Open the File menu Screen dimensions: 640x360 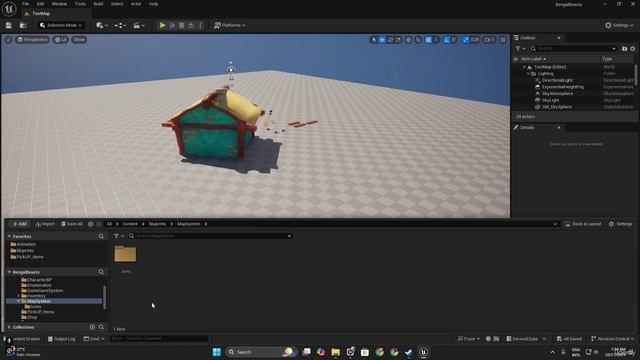(25, 4)
